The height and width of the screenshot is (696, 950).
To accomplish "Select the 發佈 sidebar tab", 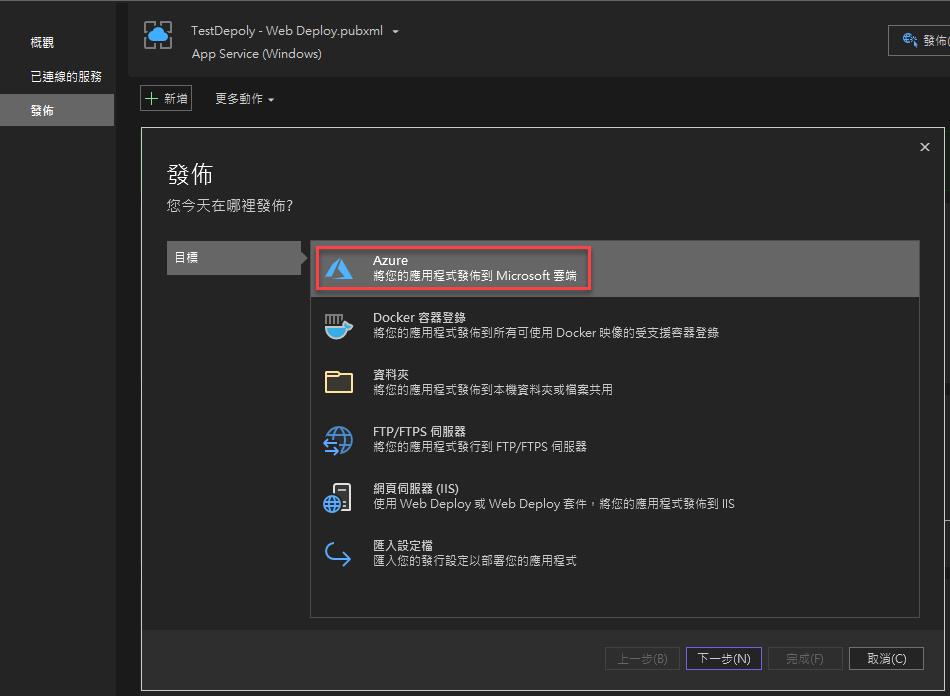I will [x=42, y=111].
